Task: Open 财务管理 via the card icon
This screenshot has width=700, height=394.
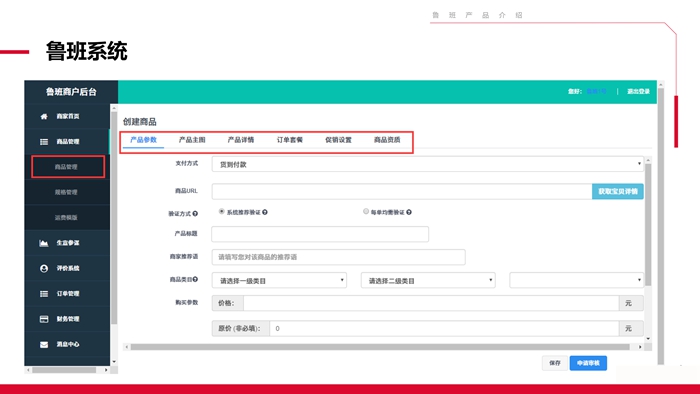Action: (x=44, y=319)
